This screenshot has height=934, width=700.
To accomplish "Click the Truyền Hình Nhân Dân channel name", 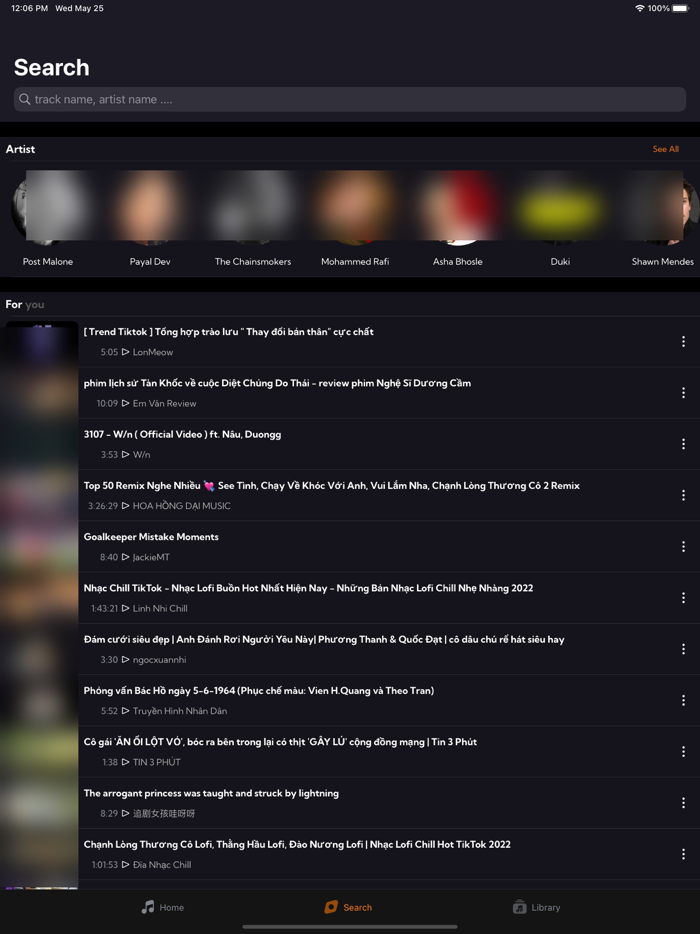I will pos(180,711).
